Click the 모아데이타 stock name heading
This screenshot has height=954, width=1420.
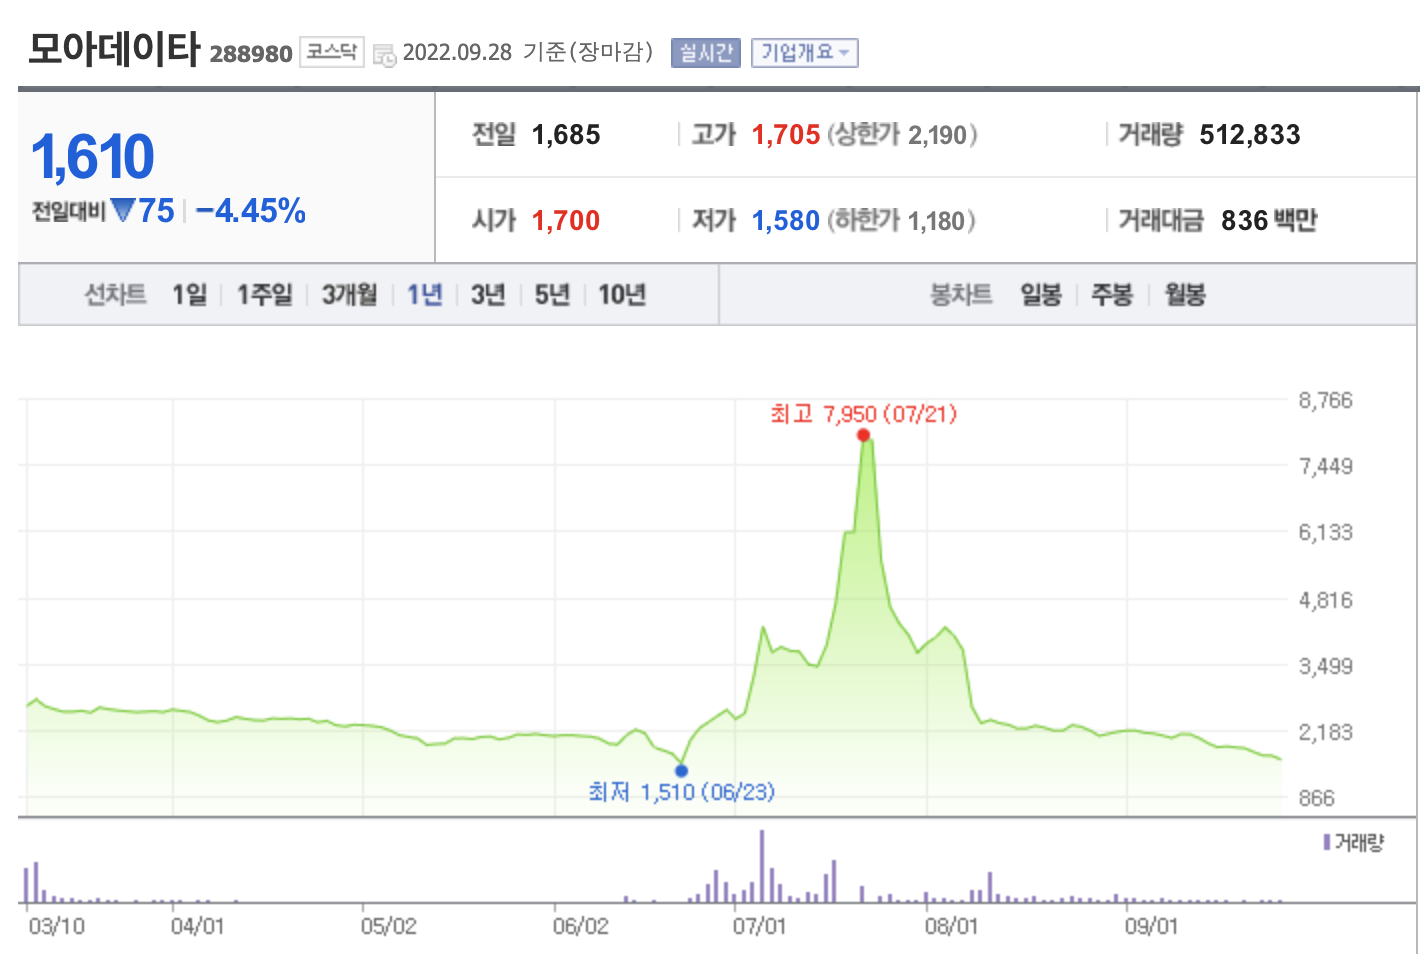pos(114,49)
